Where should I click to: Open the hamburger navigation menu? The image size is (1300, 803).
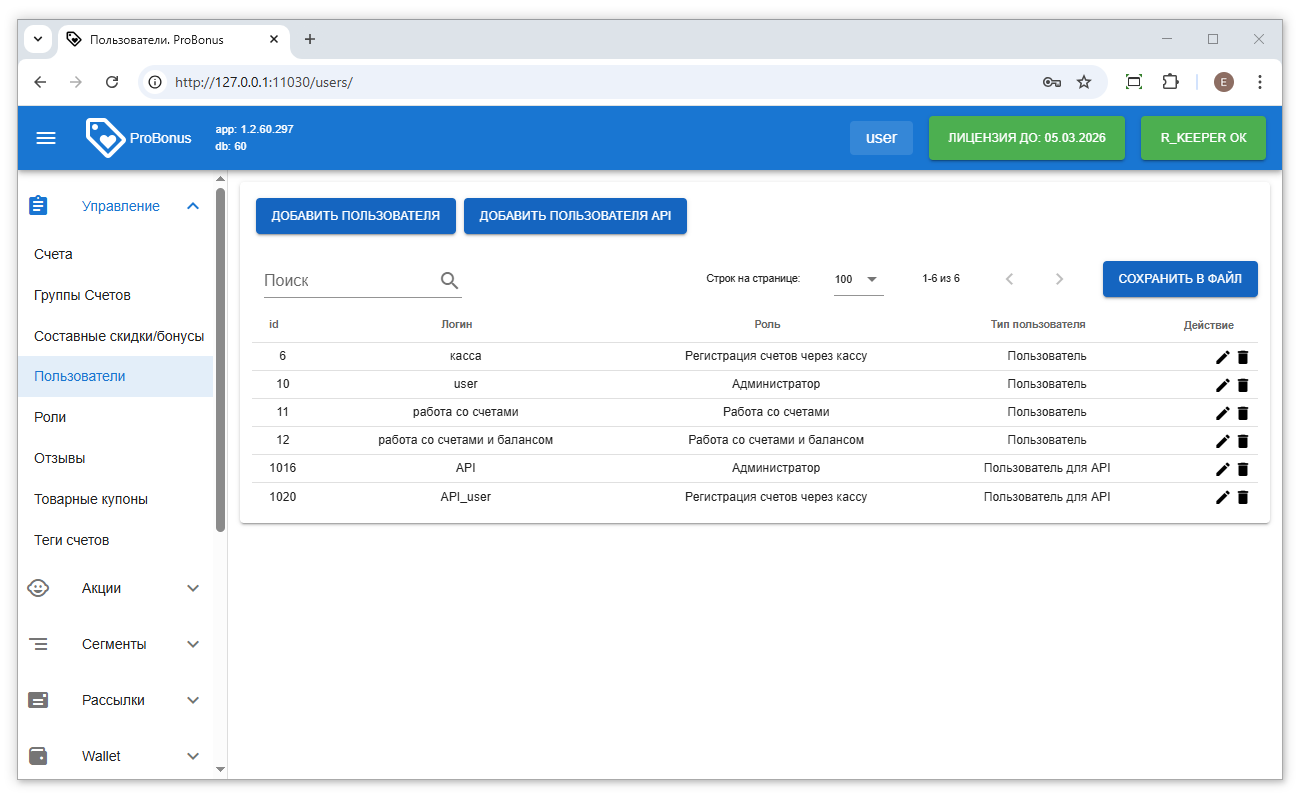click(x=46, y=138)
